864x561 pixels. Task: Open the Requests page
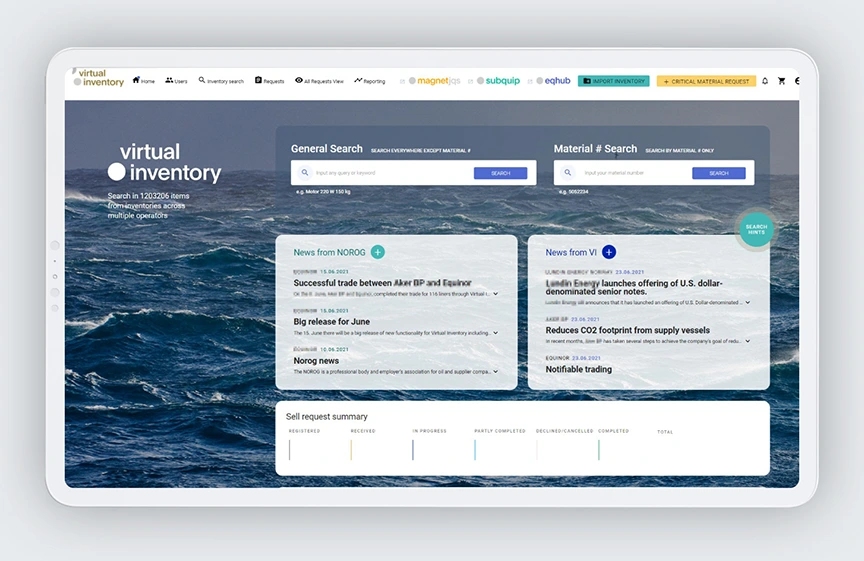pyautogui.click(x=269, y=80)
